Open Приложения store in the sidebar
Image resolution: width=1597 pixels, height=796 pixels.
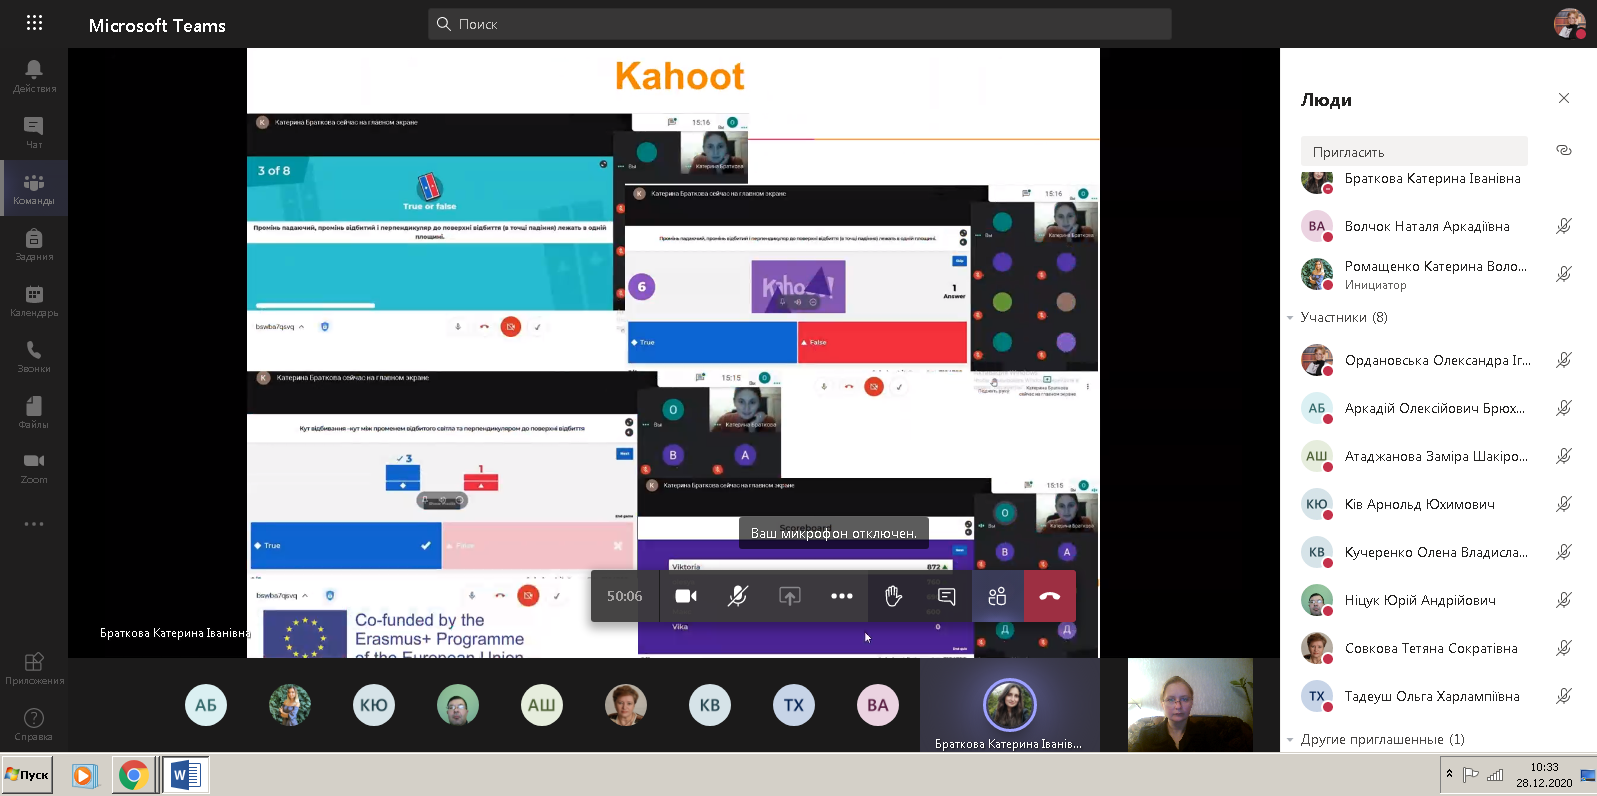point(34,669)
